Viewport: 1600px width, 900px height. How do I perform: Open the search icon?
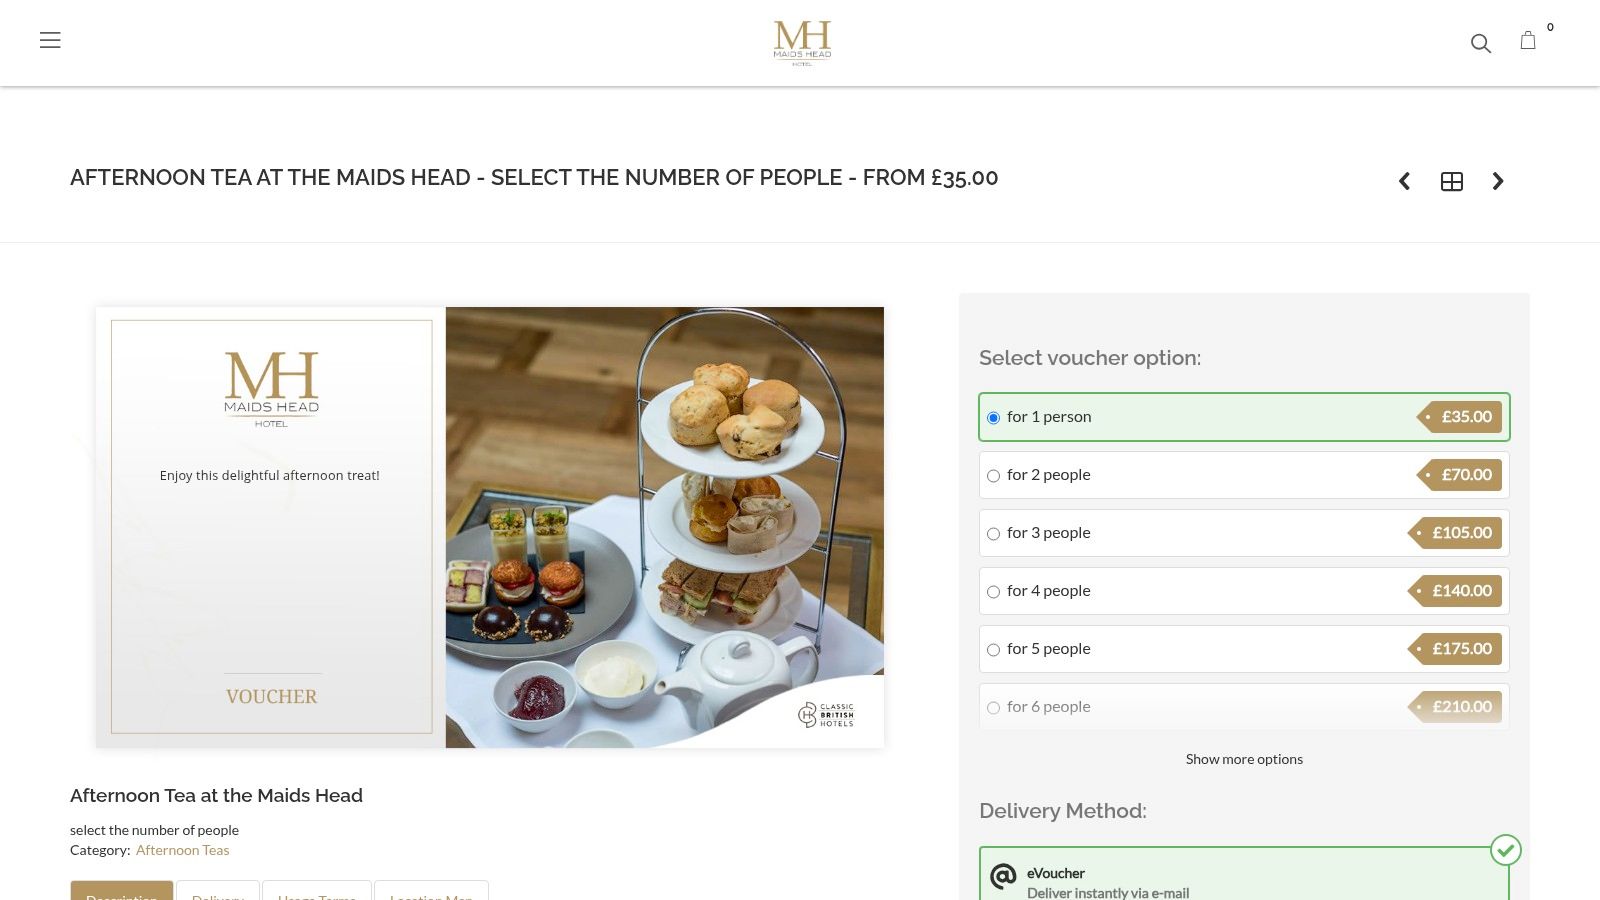click(1480, 44)
